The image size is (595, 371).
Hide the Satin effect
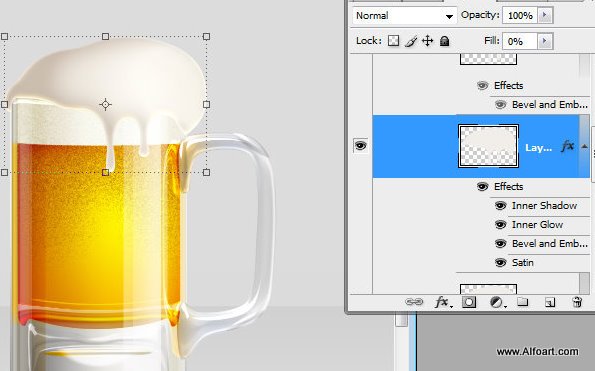(501, 262)
